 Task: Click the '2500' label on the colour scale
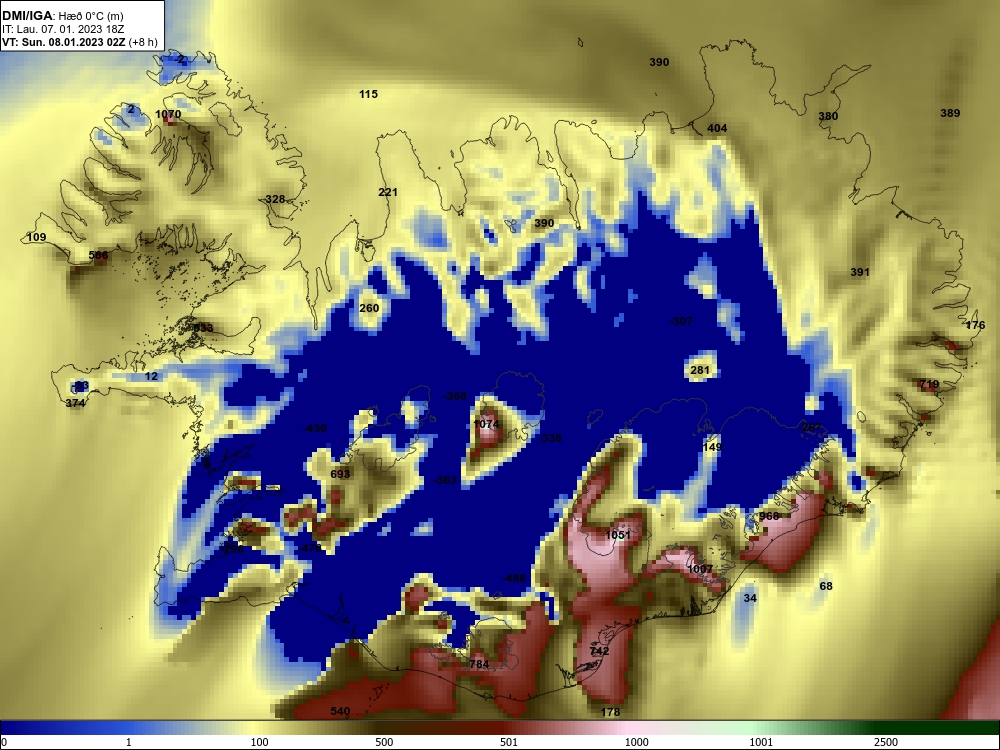point(886,742)
